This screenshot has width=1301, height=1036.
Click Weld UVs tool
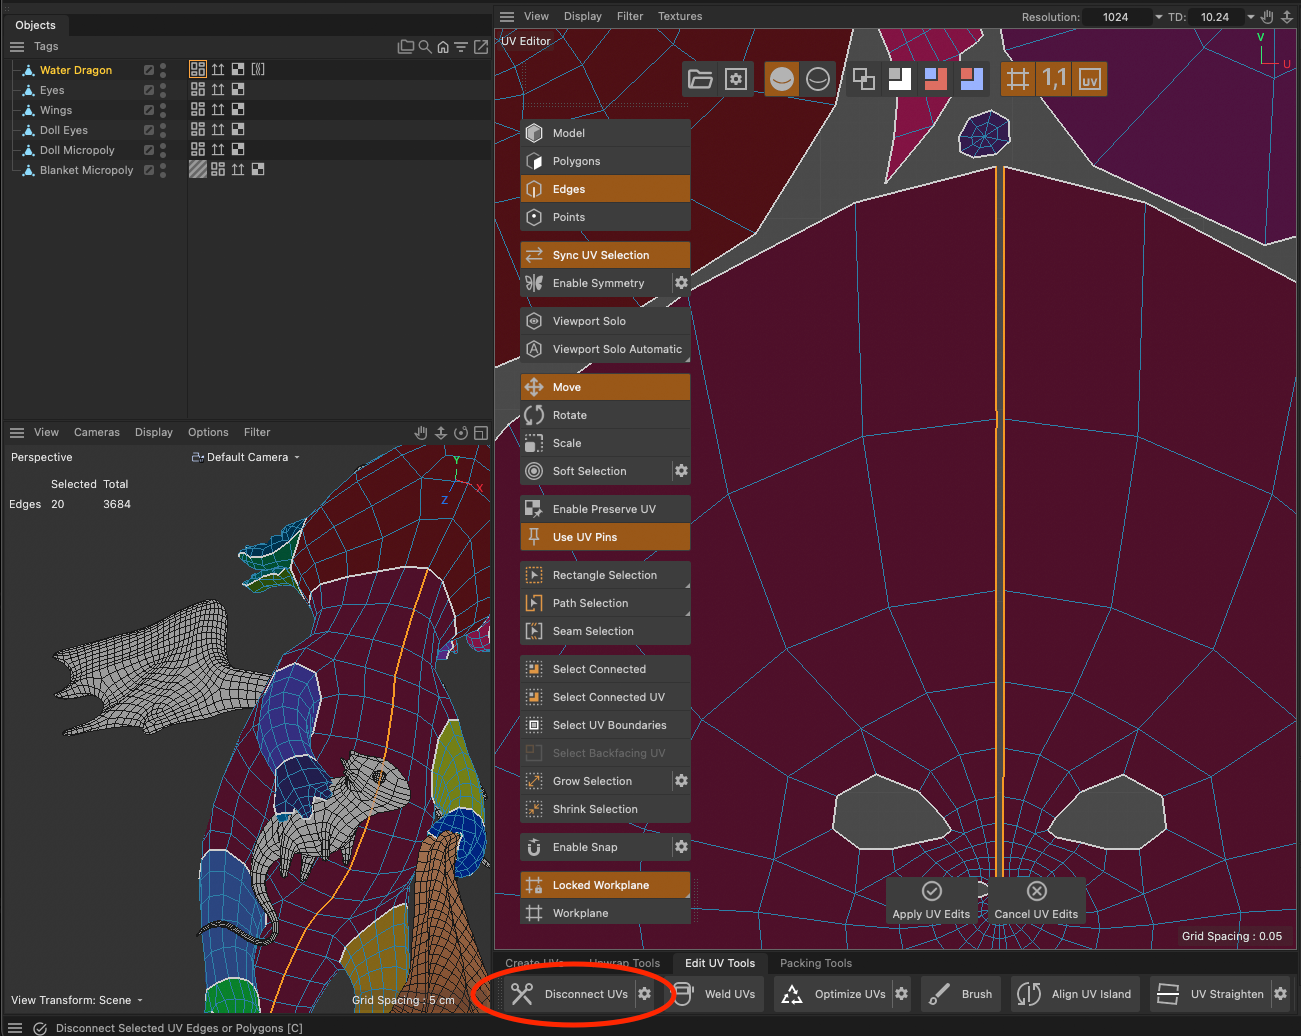[716, 994]
